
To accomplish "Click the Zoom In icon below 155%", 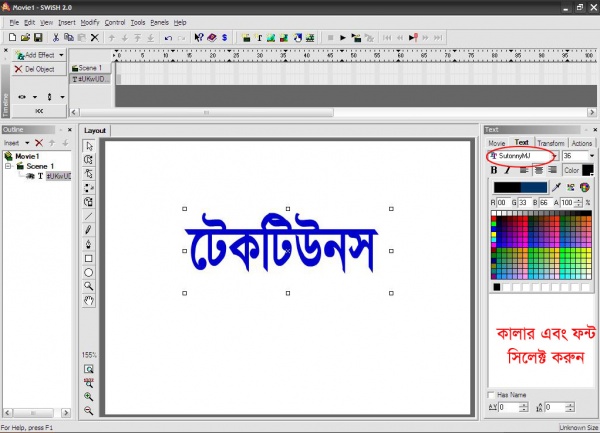I will [x=88, y=397].
